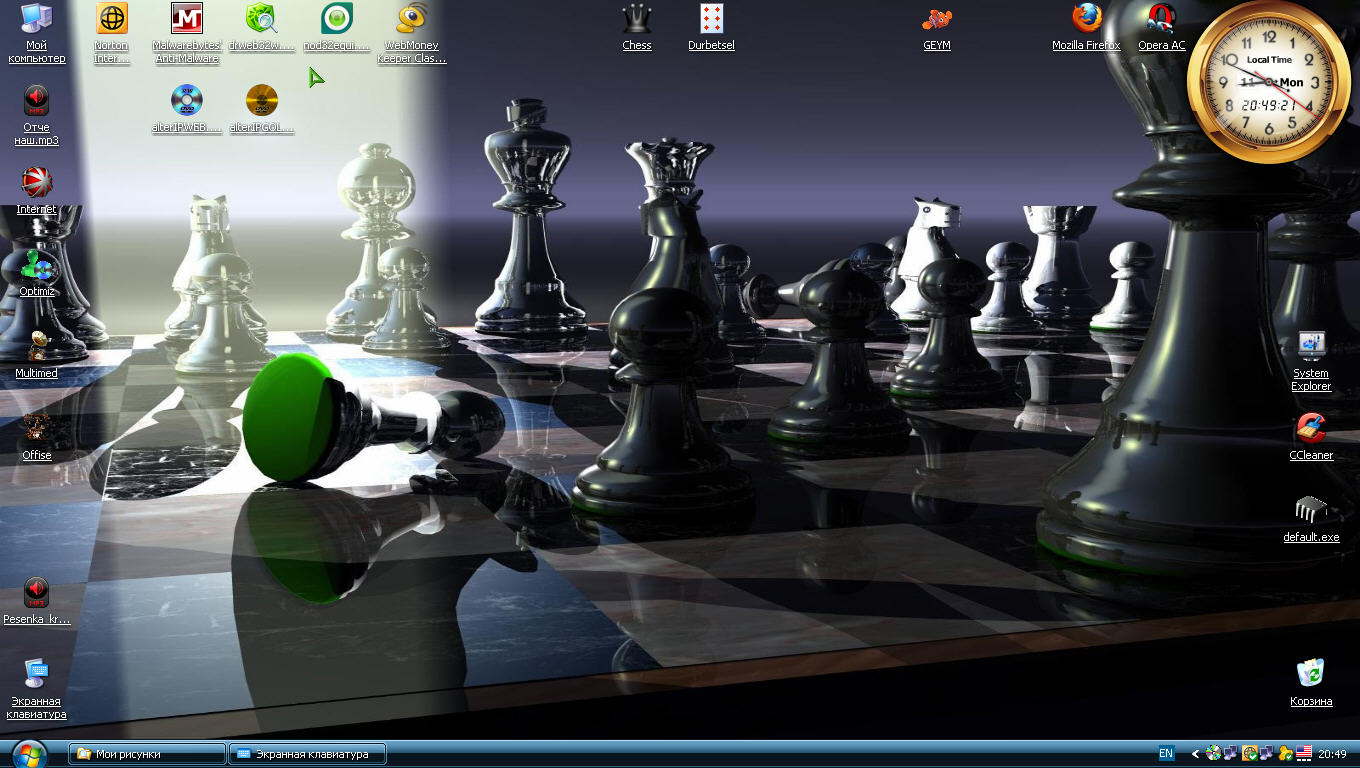This screenshot has width=1360, height=768.
Task: Launch System Explorer shortcut
Action: [x=1311, y=362]
